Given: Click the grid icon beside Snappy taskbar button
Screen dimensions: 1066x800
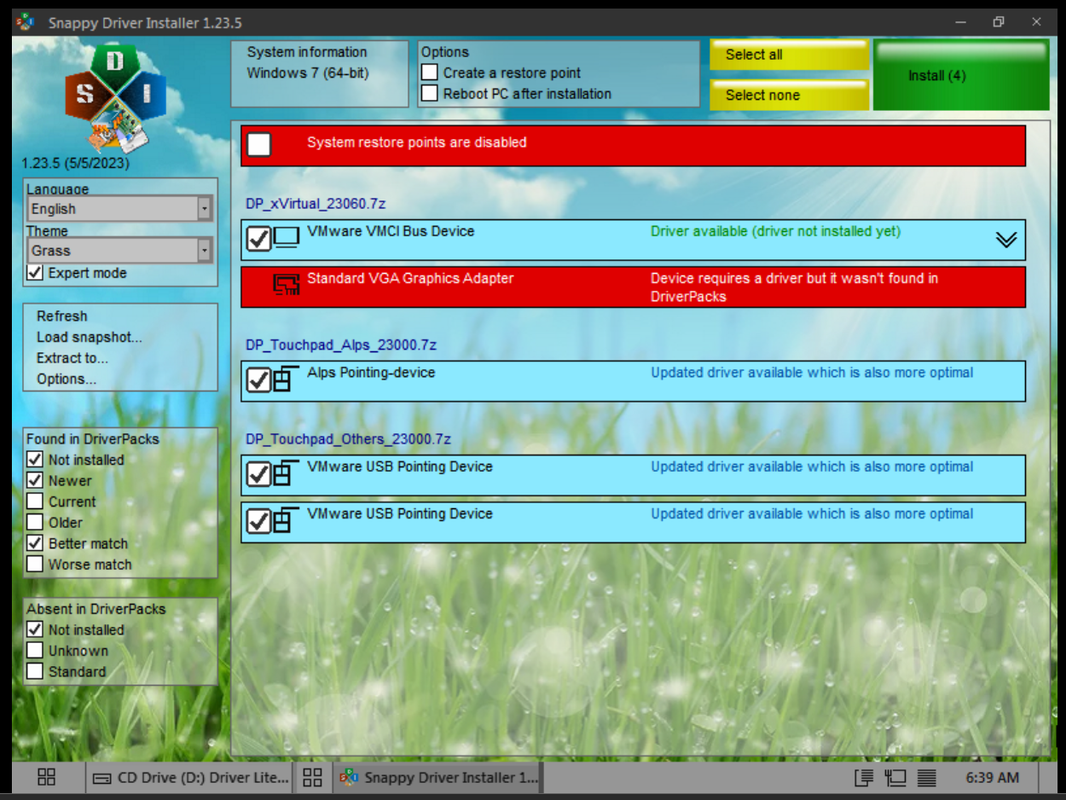Looking at the screenshot, I should [x=312, y=777].
